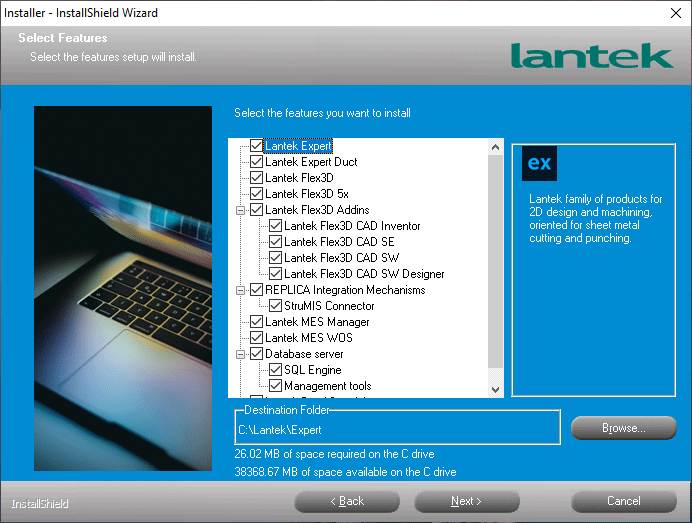Select the Lantek Expert Duct label
Viewport: 692px width, 523px height.
pyautogui.click(x=311, y=162)
